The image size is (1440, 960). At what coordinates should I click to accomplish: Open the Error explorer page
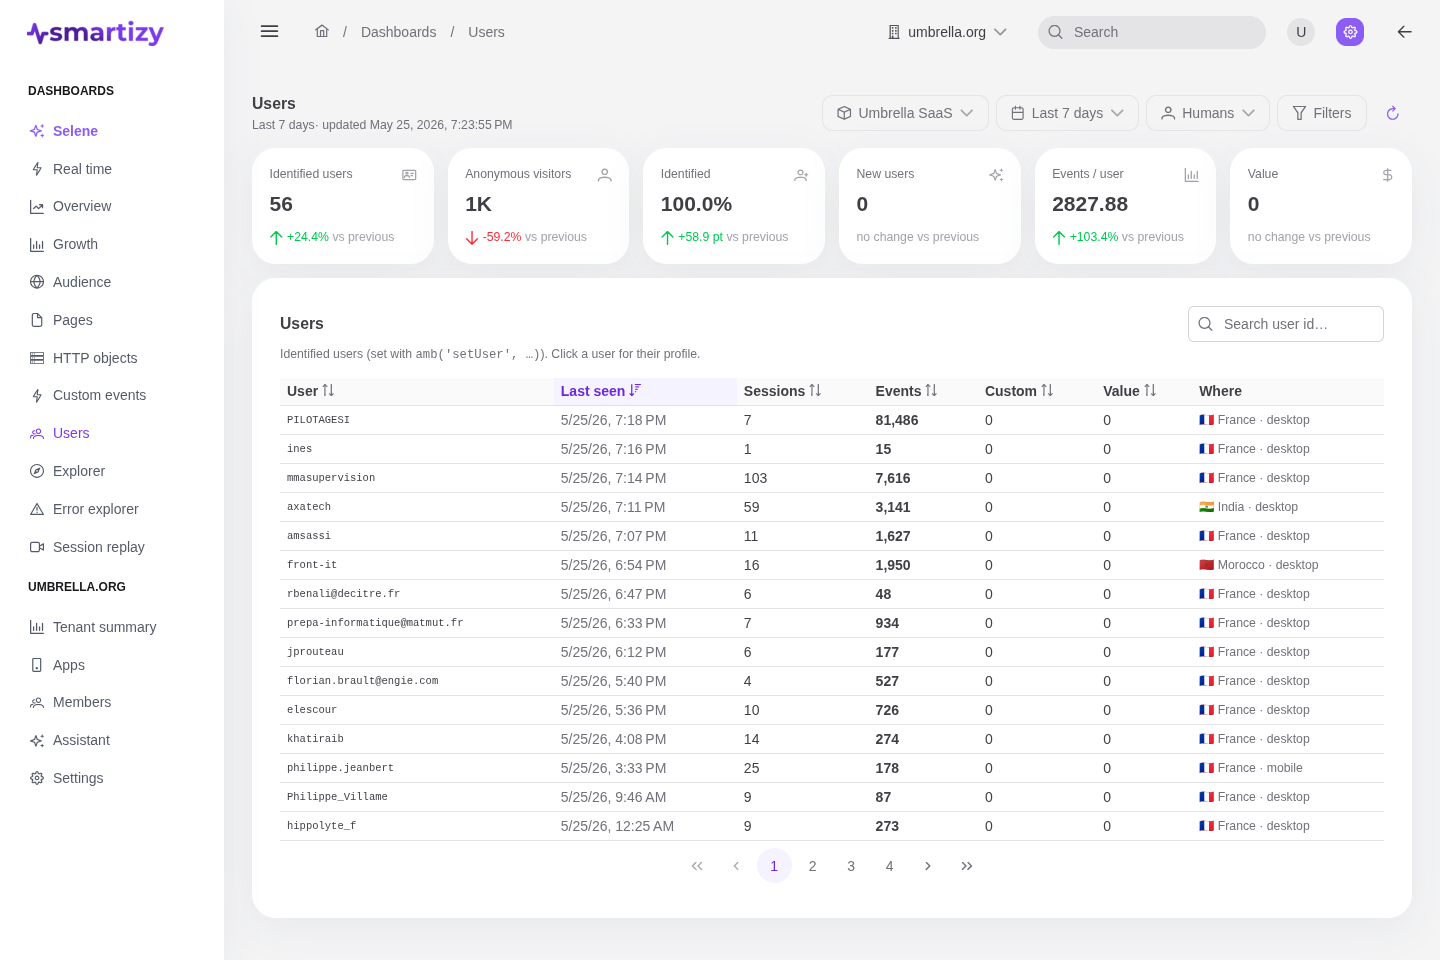(x=112, y=509)
